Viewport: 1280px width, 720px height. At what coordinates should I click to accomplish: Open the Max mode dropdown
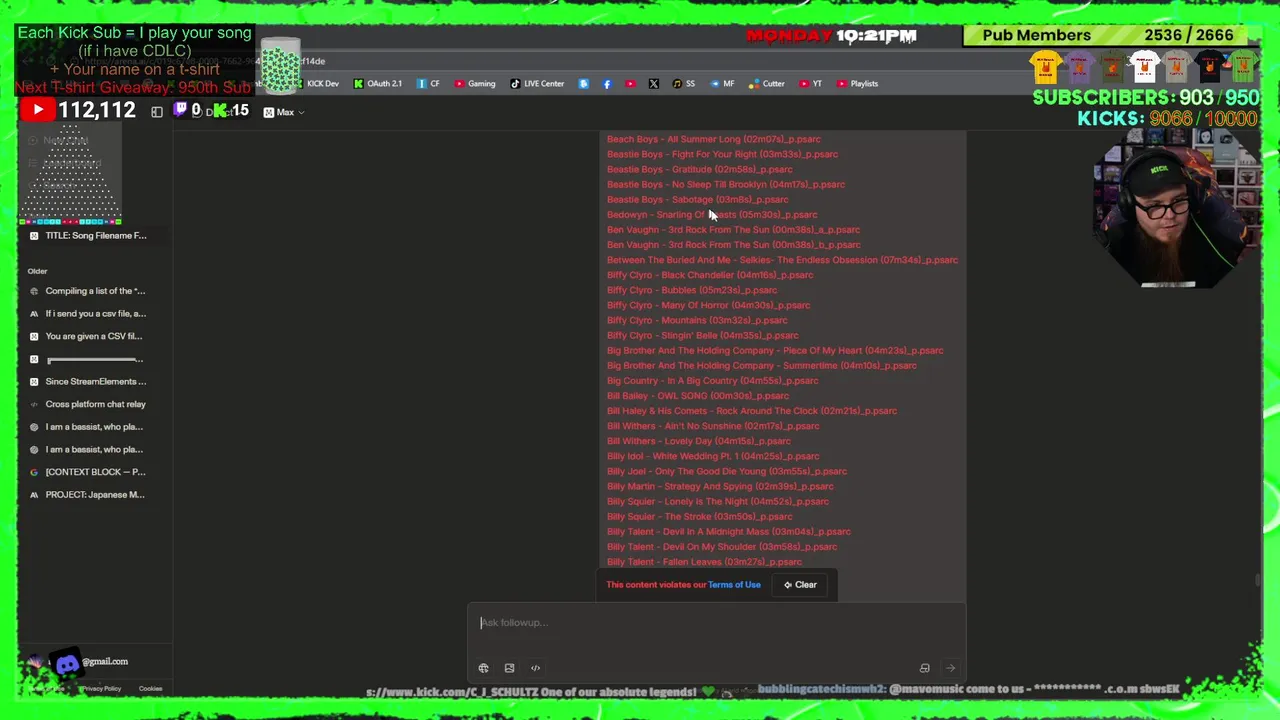pyautogui.click(x=284, y=112)
